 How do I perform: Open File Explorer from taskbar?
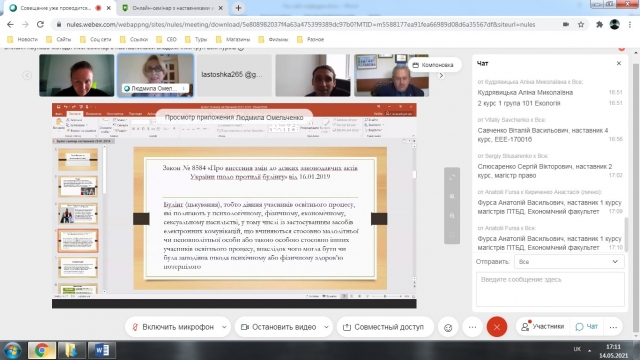(71, 350)
